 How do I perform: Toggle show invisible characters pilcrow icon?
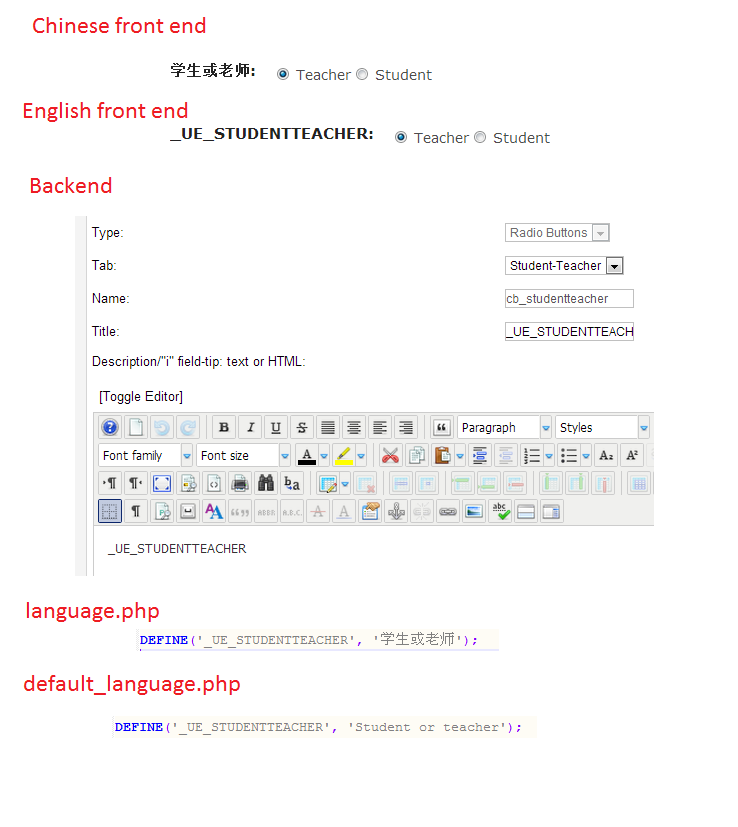click(x=136, y=511)
